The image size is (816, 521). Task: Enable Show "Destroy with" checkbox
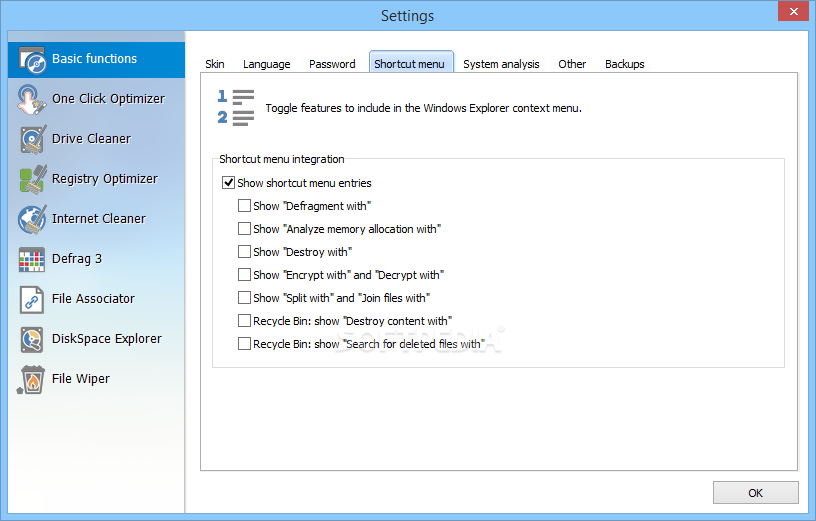point(244,252)
